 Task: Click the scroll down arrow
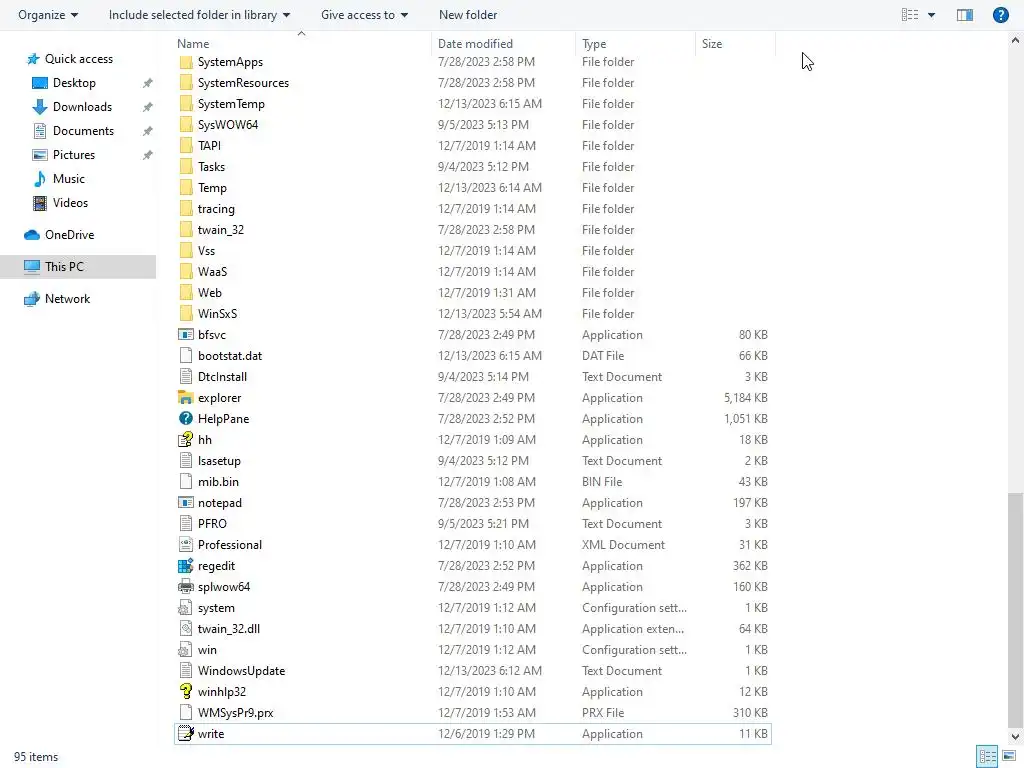point(1015,737)
